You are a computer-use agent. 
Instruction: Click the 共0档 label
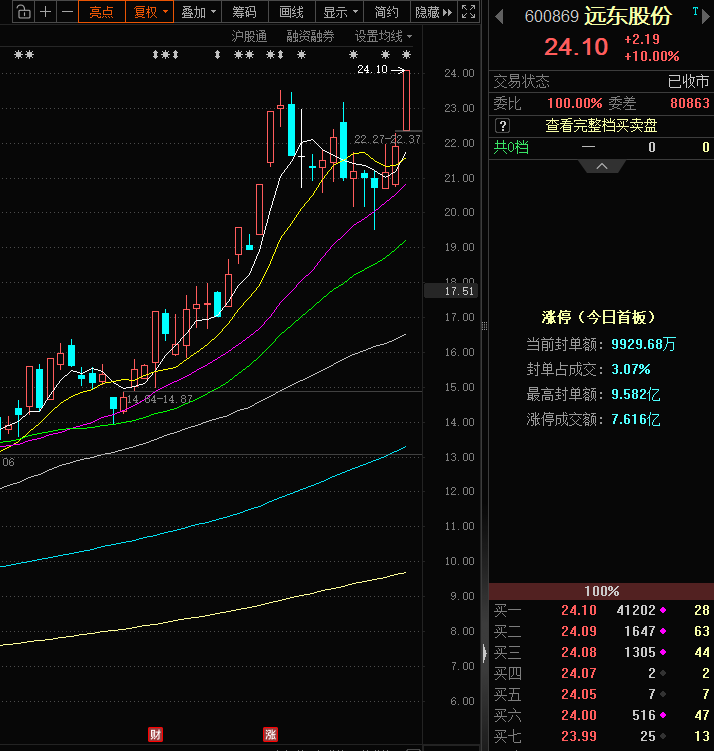(511, 147)
